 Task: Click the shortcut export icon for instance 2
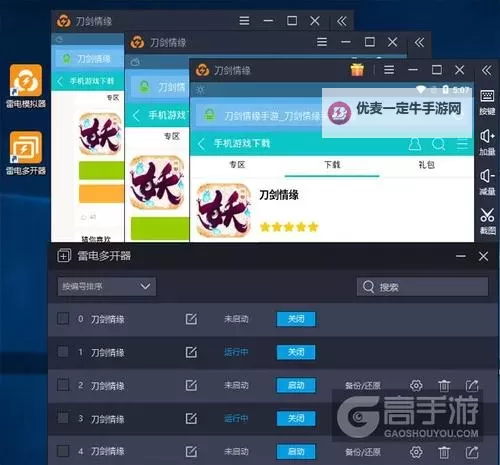click(x=472, y=386)
